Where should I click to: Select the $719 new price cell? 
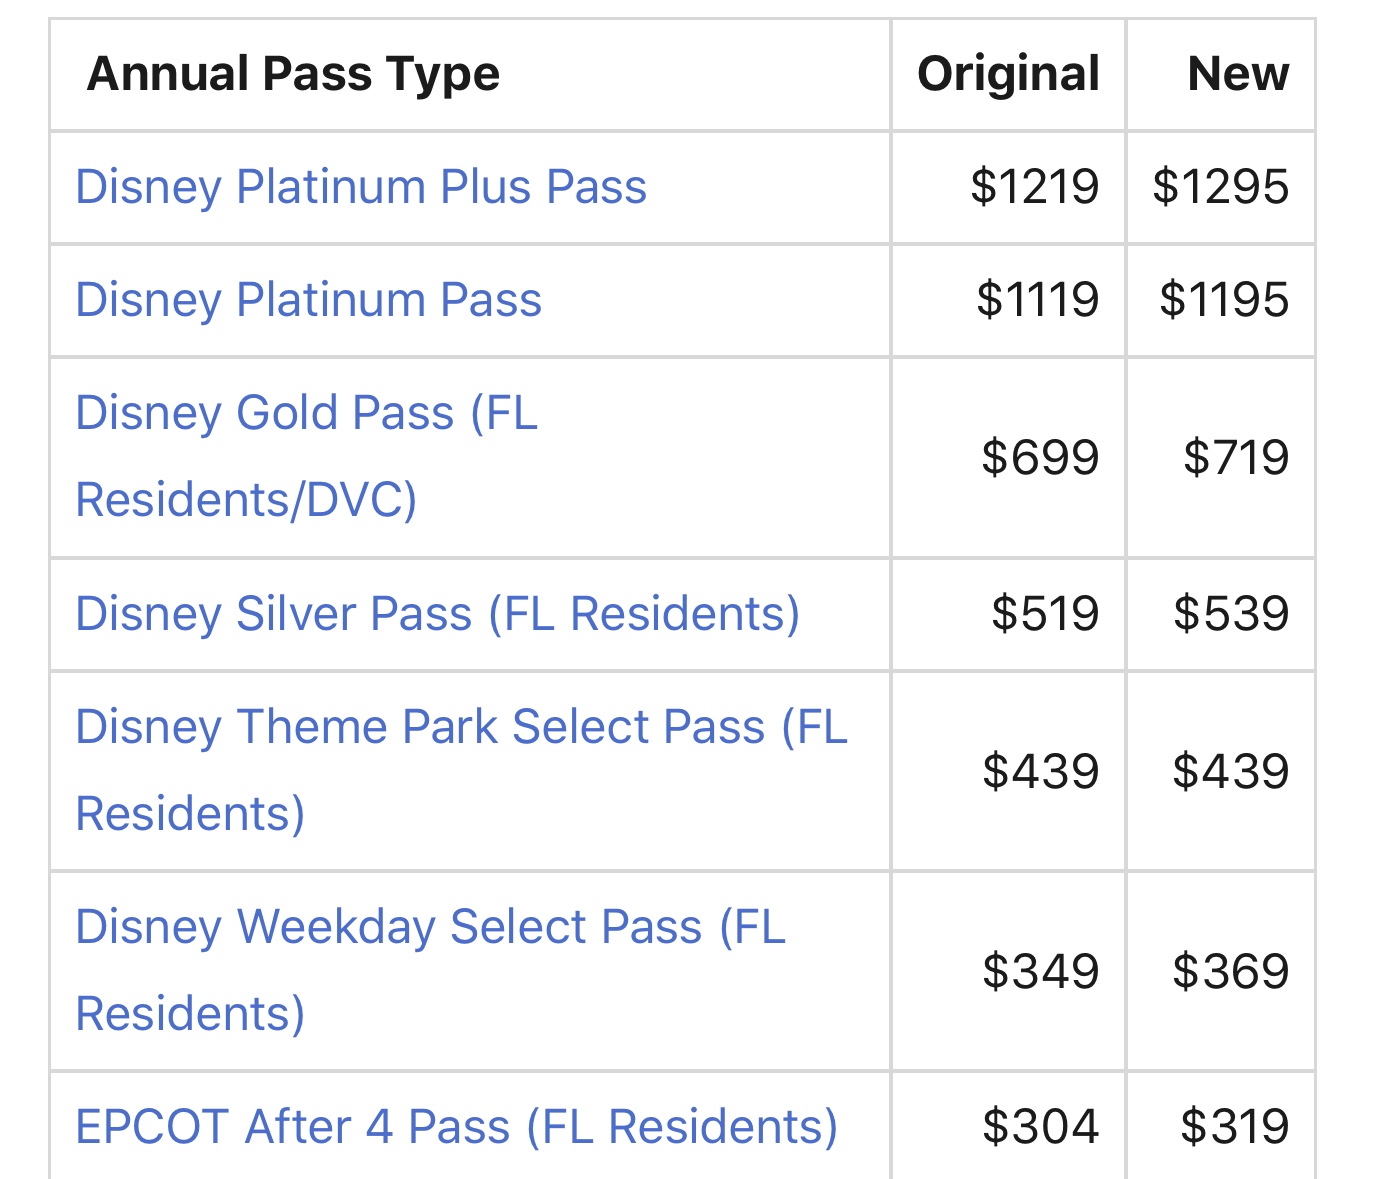click(1236, 458)
